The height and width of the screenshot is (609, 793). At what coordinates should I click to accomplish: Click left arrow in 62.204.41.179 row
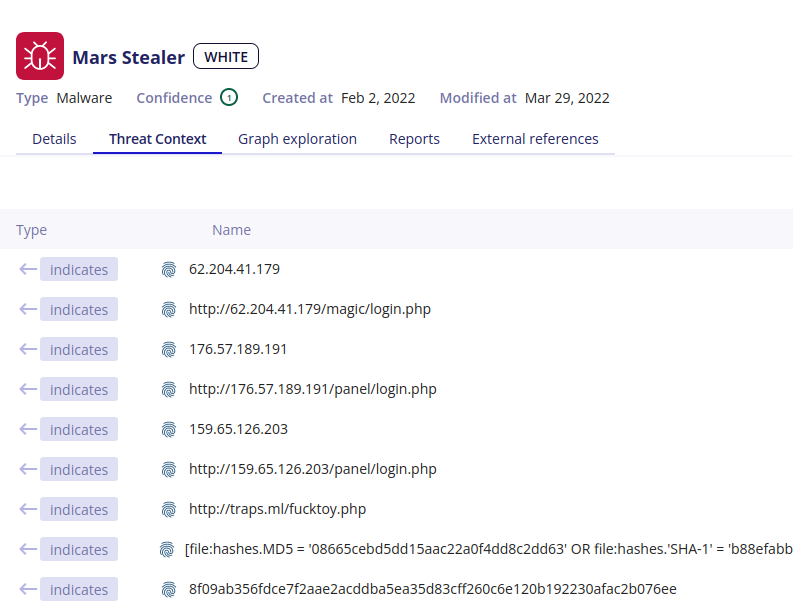pos(28,269)
